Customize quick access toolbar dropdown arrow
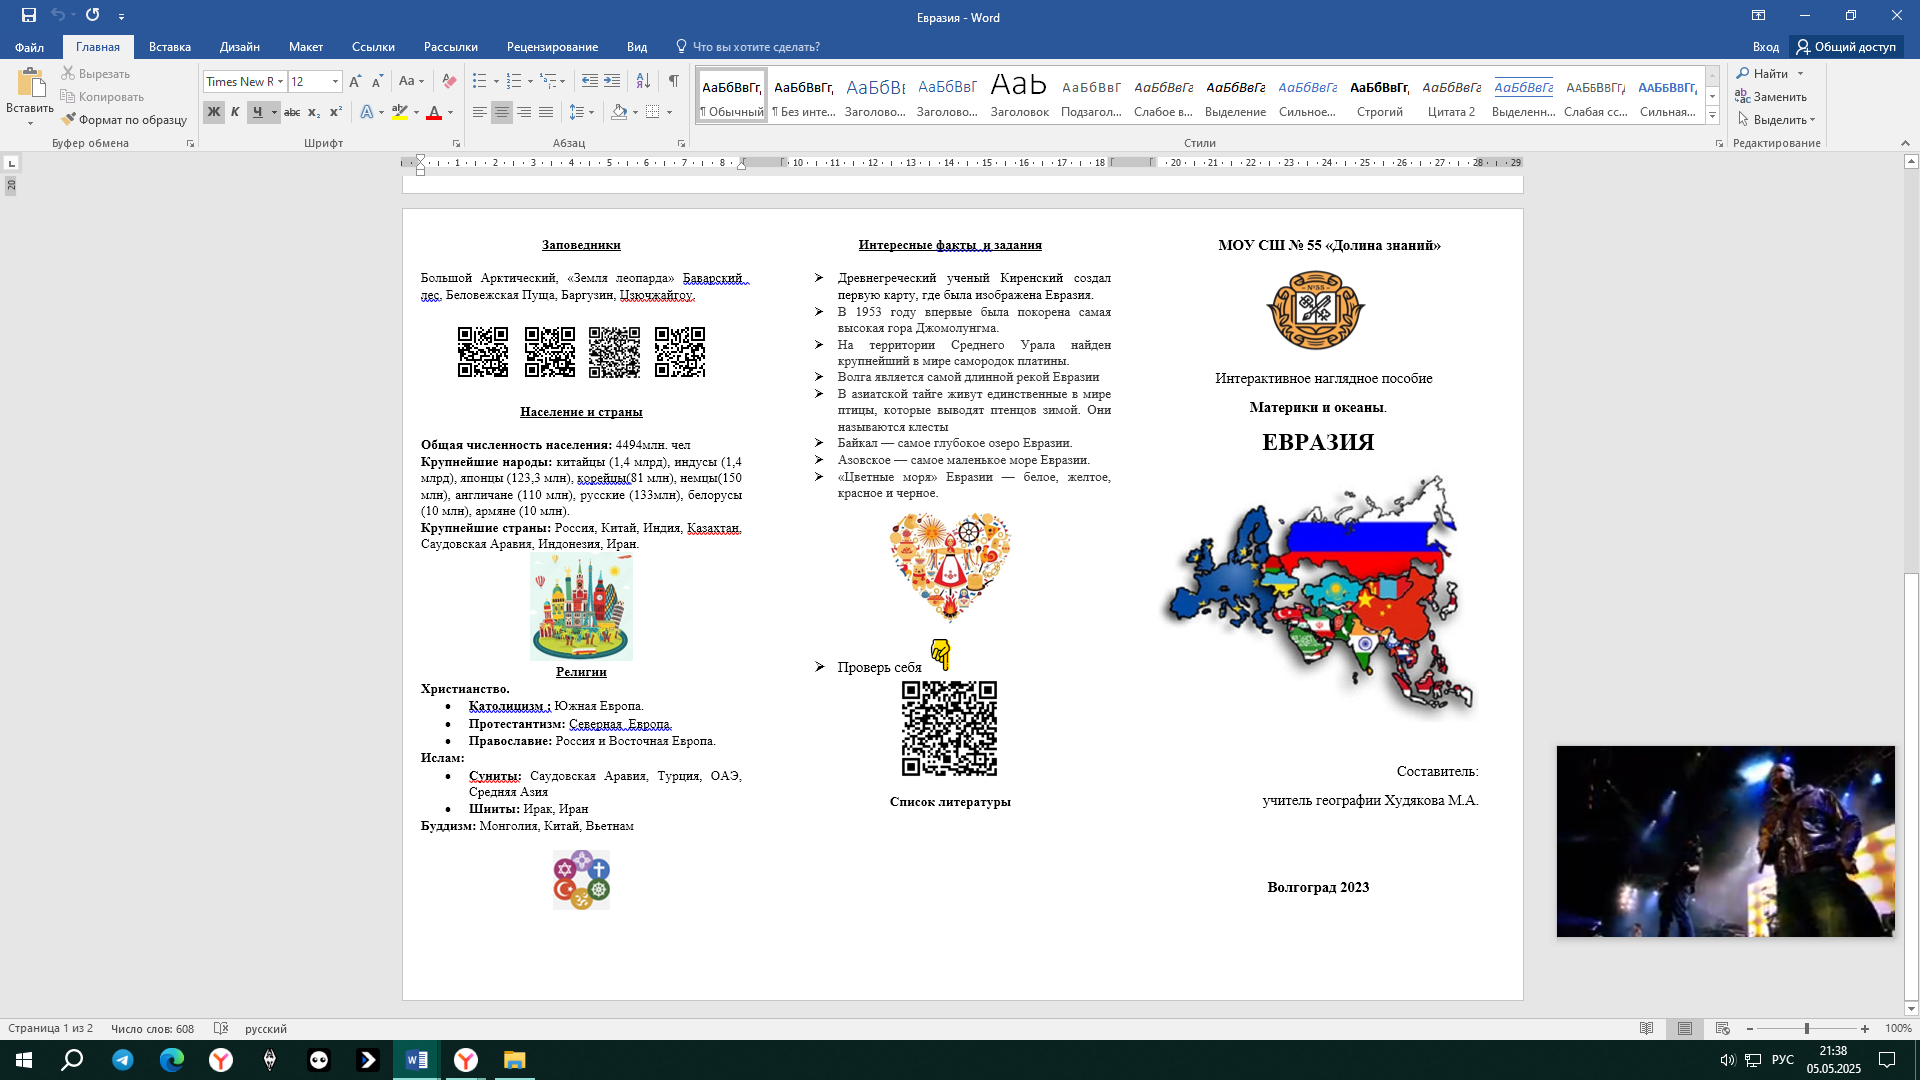 [121, 16]
